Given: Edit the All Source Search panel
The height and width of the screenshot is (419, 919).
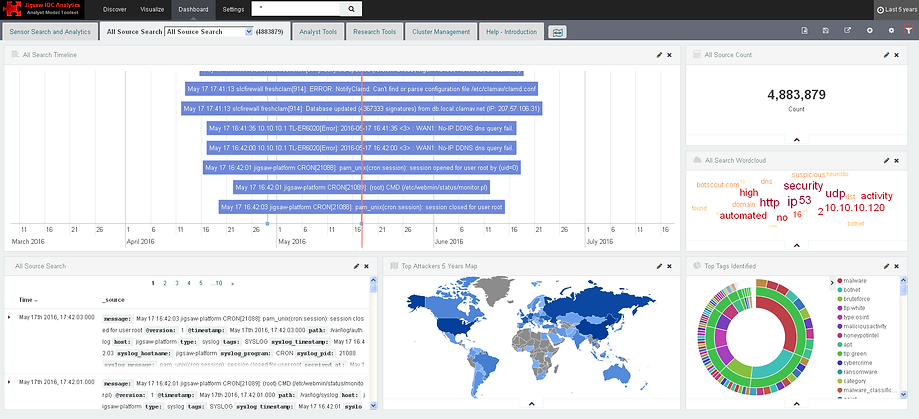Looking at the screenshot, I should point(356,266).
